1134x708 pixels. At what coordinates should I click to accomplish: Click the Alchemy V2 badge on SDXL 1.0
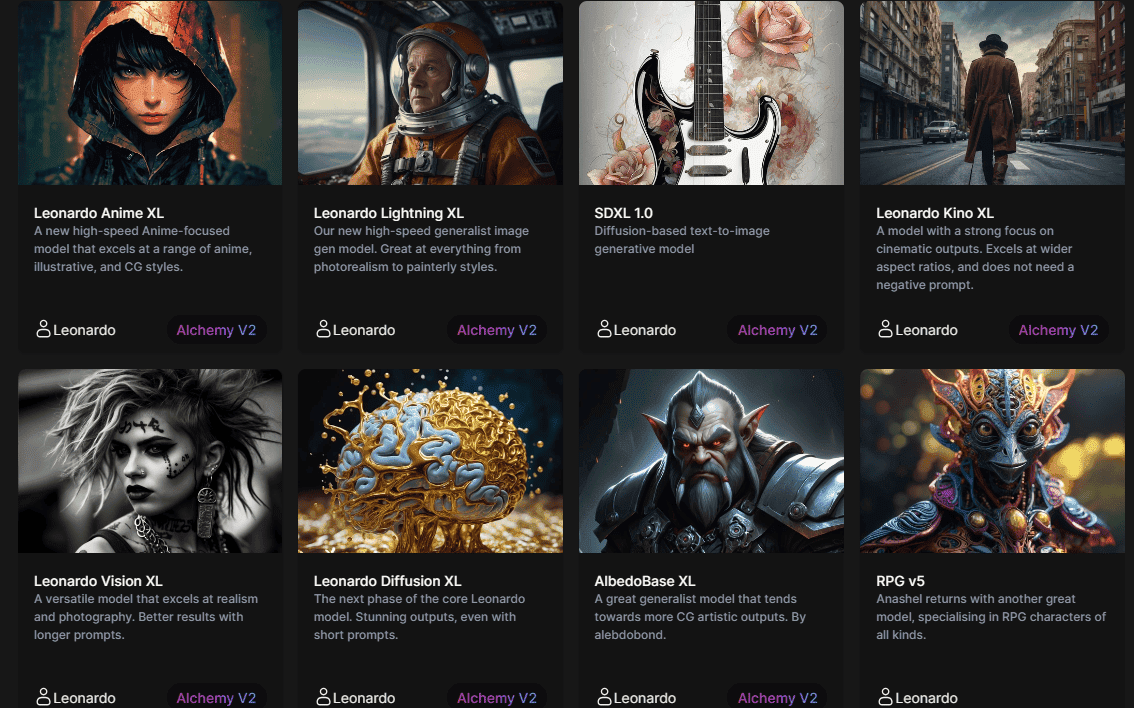777,330
